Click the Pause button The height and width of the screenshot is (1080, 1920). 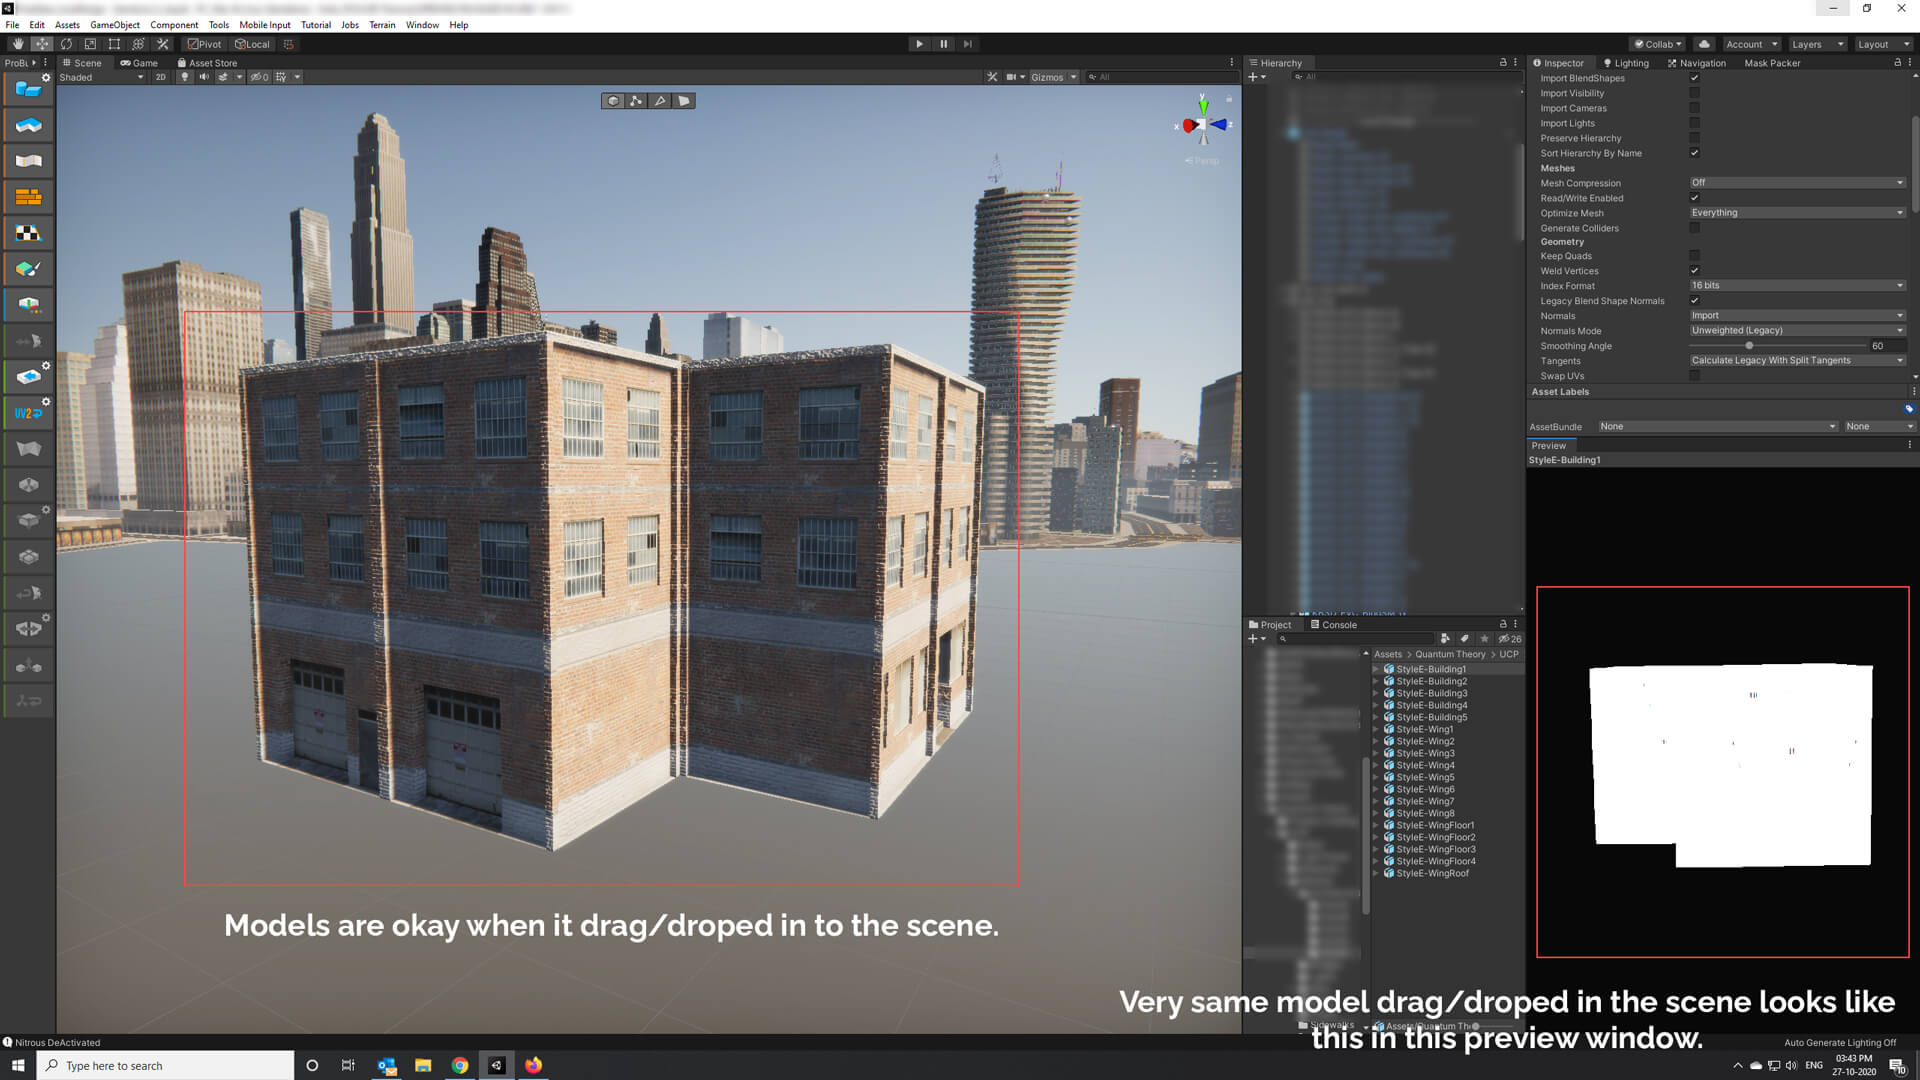(943, 44)
